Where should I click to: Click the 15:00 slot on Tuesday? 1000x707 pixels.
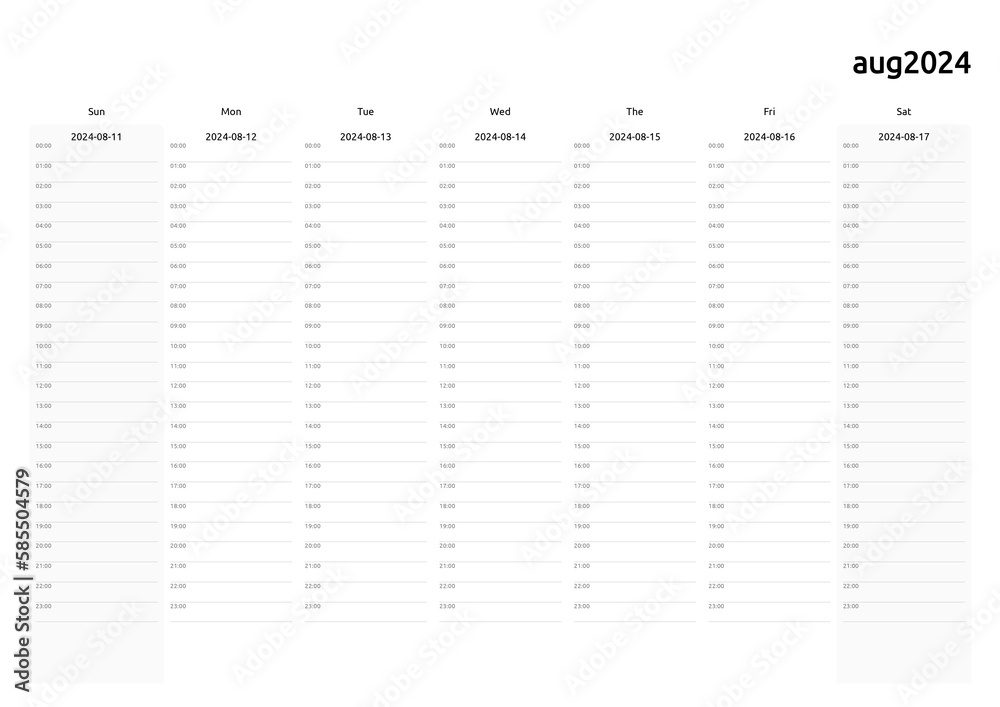tap(365, 452)
